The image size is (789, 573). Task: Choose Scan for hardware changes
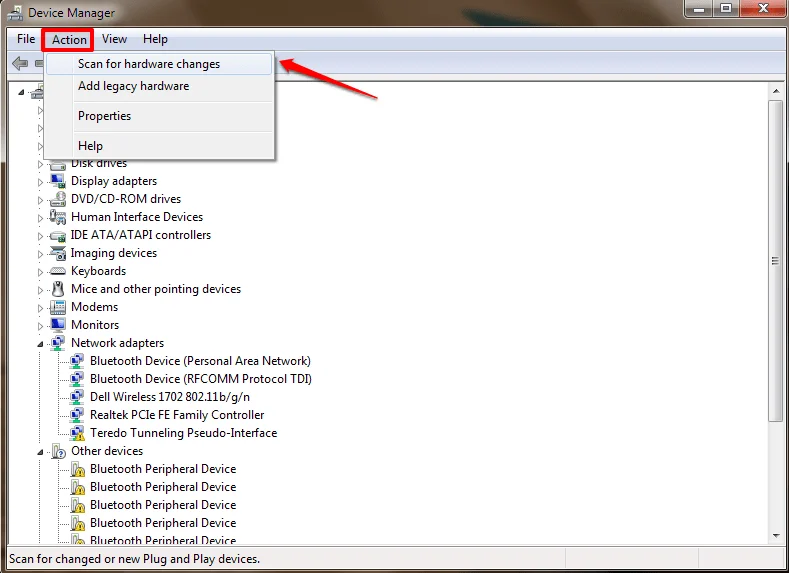point(159,64)
